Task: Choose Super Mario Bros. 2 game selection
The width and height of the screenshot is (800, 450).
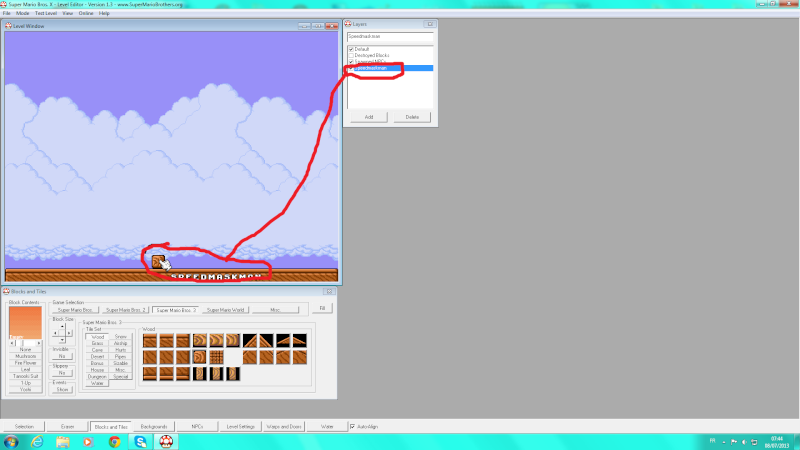Action: (x=126, y=310)
